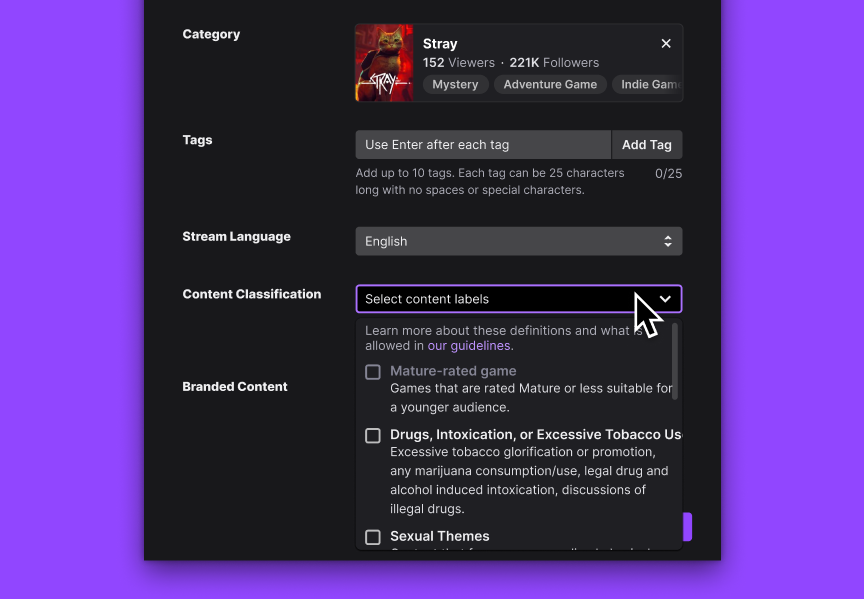Viewport: 864px width, 599px height.
Task: Click the content labels list scrollbar
Action: coord(675,360)
